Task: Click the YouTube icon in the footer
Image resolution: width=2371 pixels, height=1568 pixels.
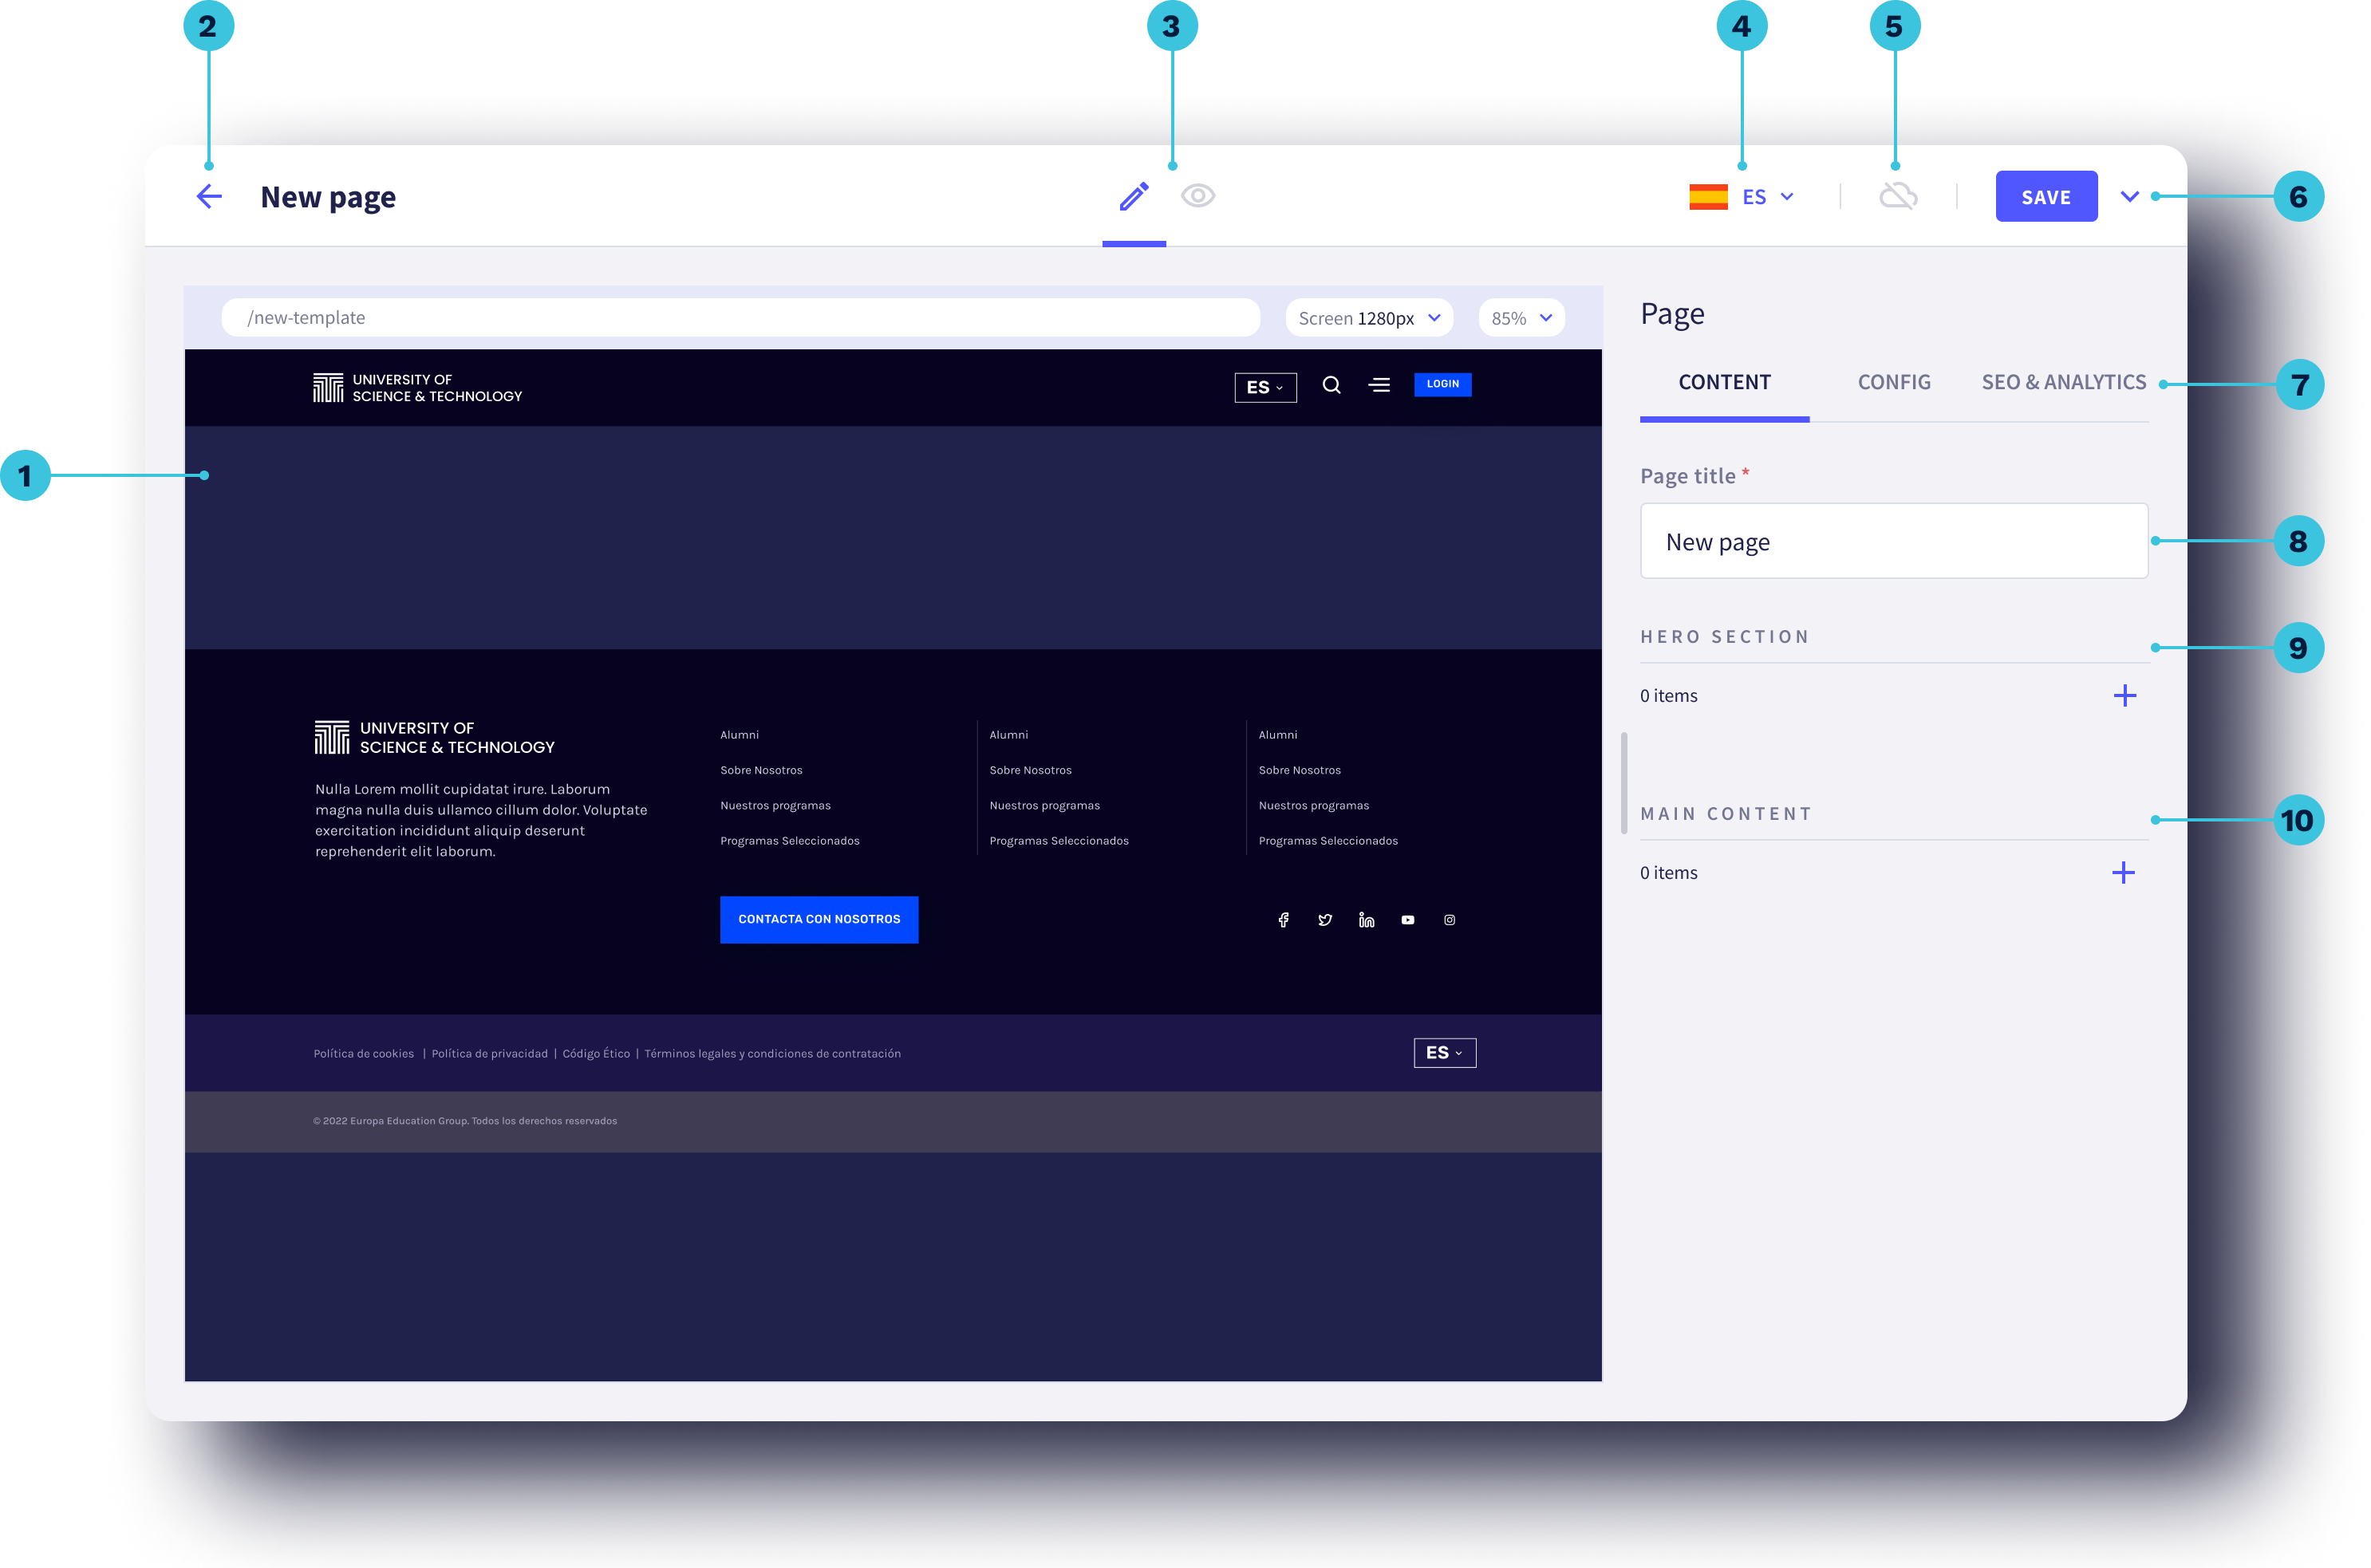Action: [x=1408, y=920]
